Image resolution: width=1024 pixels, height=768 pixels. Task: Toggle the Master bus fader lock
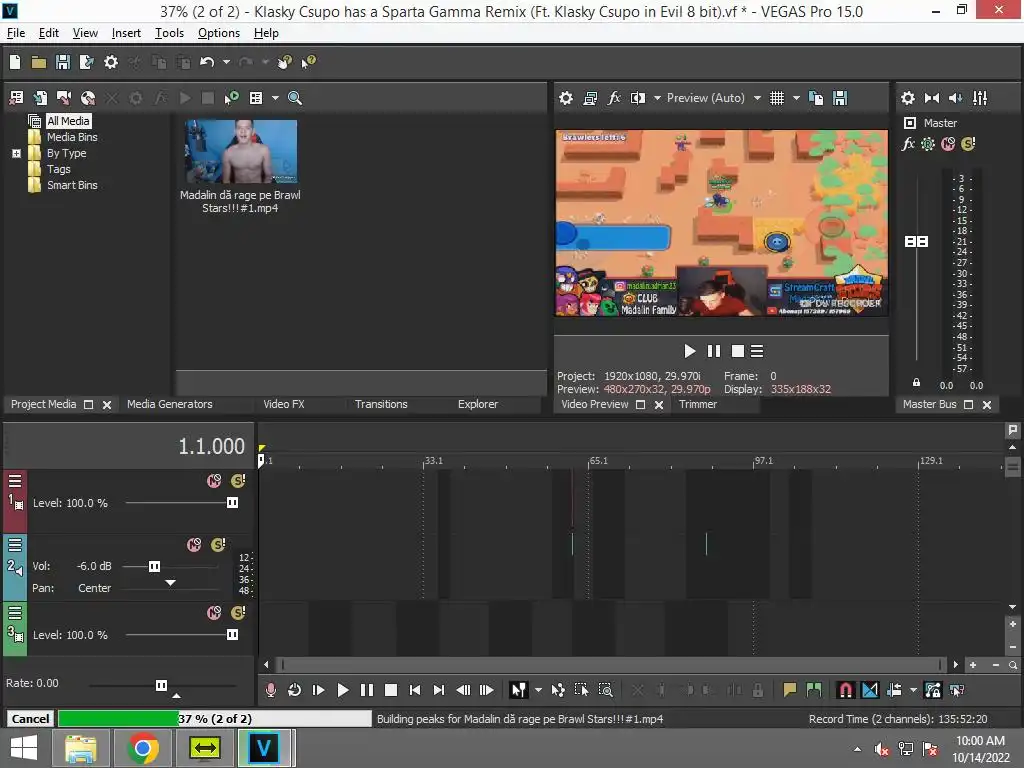click(916, 383)
